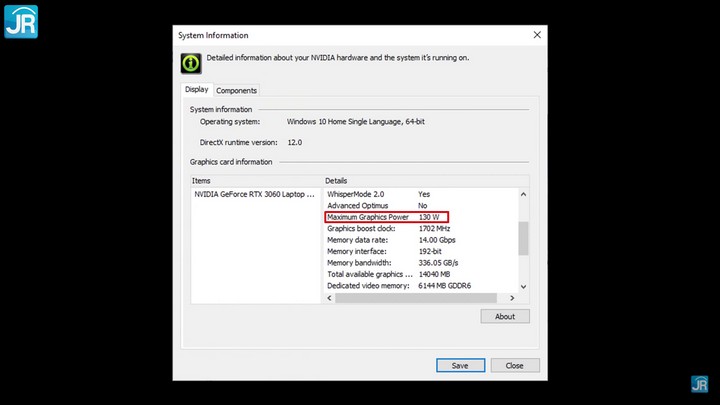Close the System Information dialog with X

tap(537, 35)
